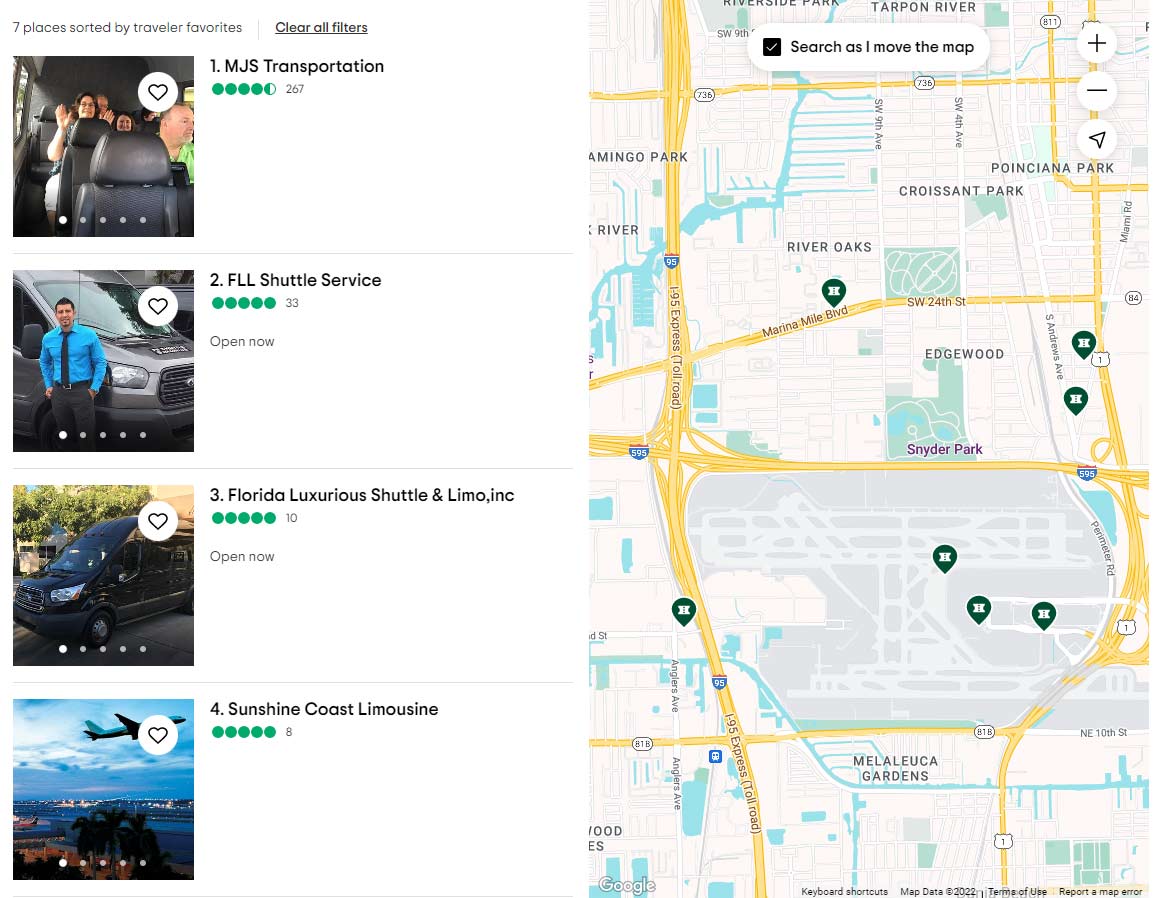Open 1. MJS Transportation listing

point(297,66)
